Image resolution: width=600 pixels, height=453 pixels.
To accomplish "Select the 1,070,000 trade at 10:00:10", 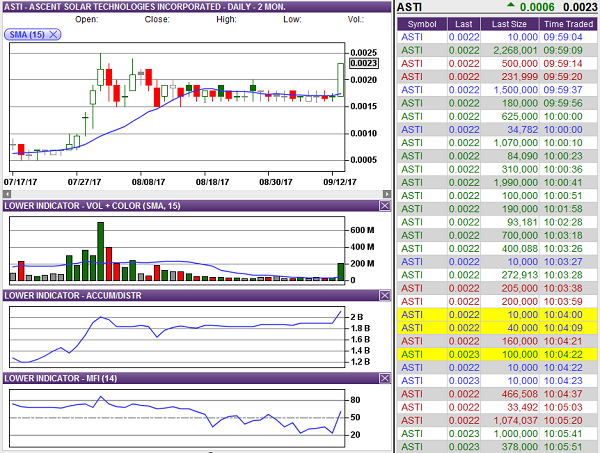I will tap(497, 143).
